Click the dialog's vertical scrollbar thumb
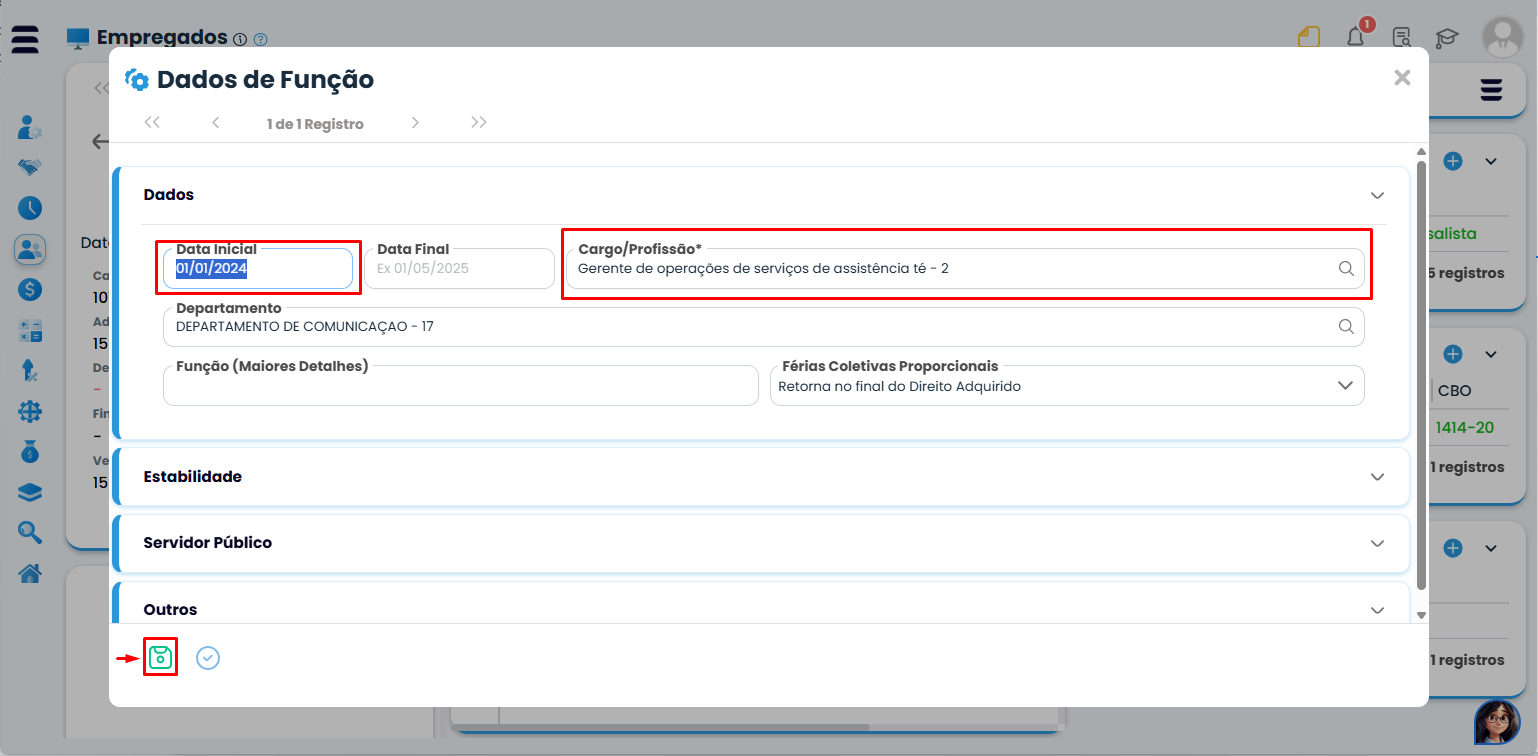Image resolution: width=1538 pixels, height=756 pixels. [1421, 375]
